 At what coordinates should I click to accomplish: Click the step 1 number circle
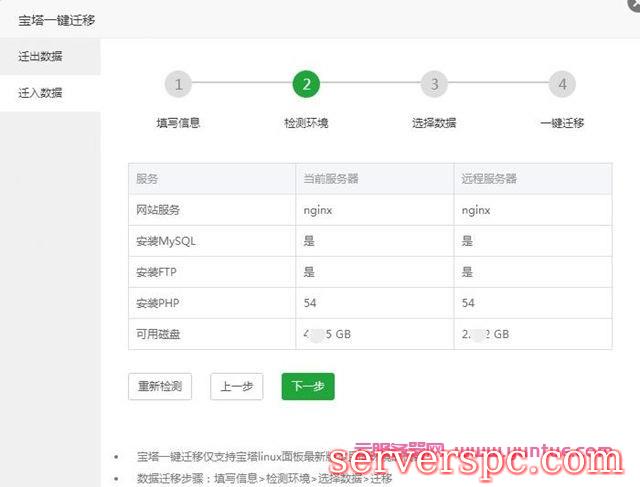coord(178,85)
